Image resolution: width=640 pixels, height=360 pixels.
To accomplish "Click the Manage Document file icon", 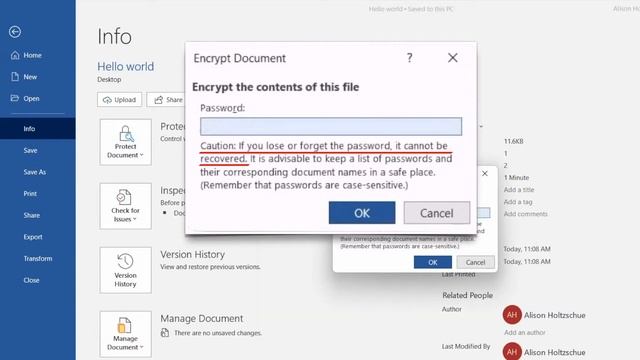I will click(124, 325).
